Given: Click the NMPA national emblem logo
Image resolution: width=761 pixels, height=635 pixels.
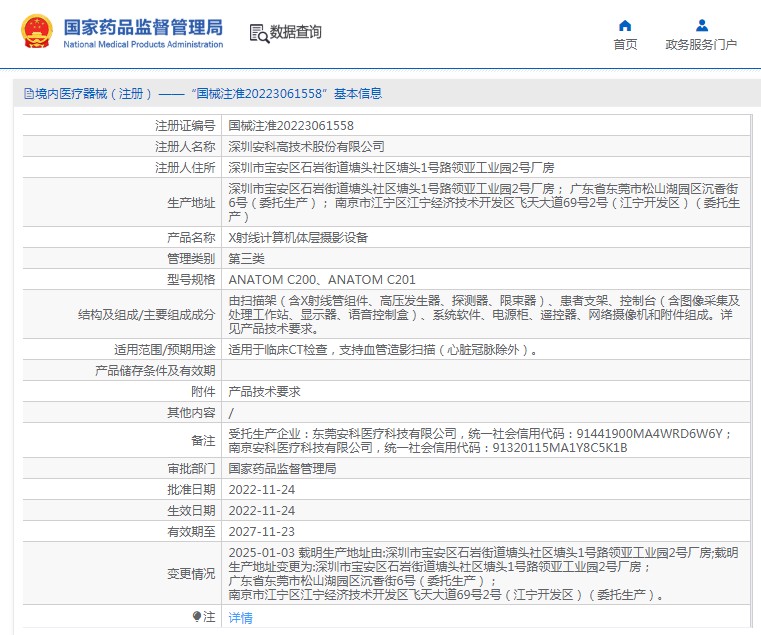Looking at the screenshot, I should pos(37,32).
